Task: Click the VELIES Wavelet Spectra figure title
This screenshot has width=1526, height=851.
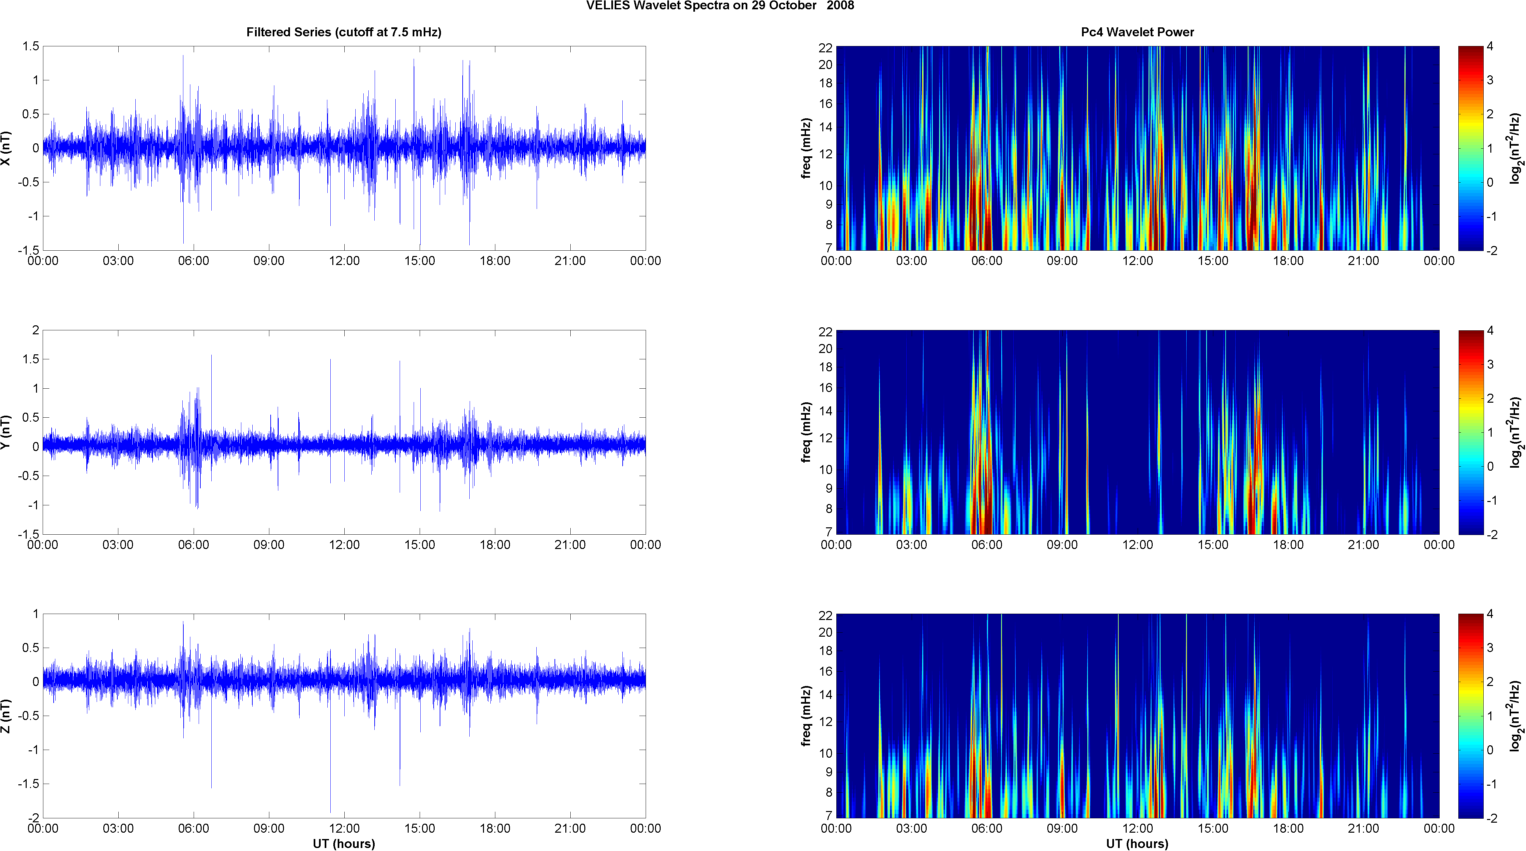Action: tap(720, 6)
